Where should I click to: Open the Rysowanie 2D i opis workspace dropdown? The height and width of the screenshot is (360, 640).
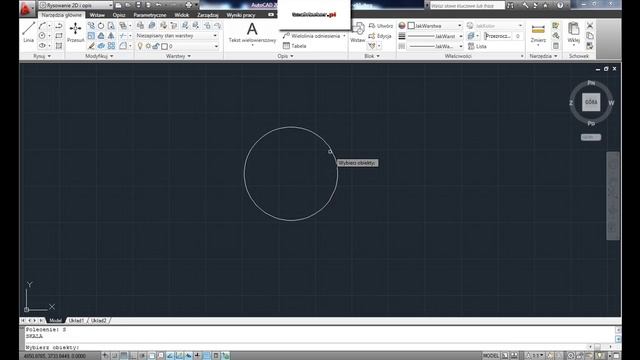(x=76, y=5)
